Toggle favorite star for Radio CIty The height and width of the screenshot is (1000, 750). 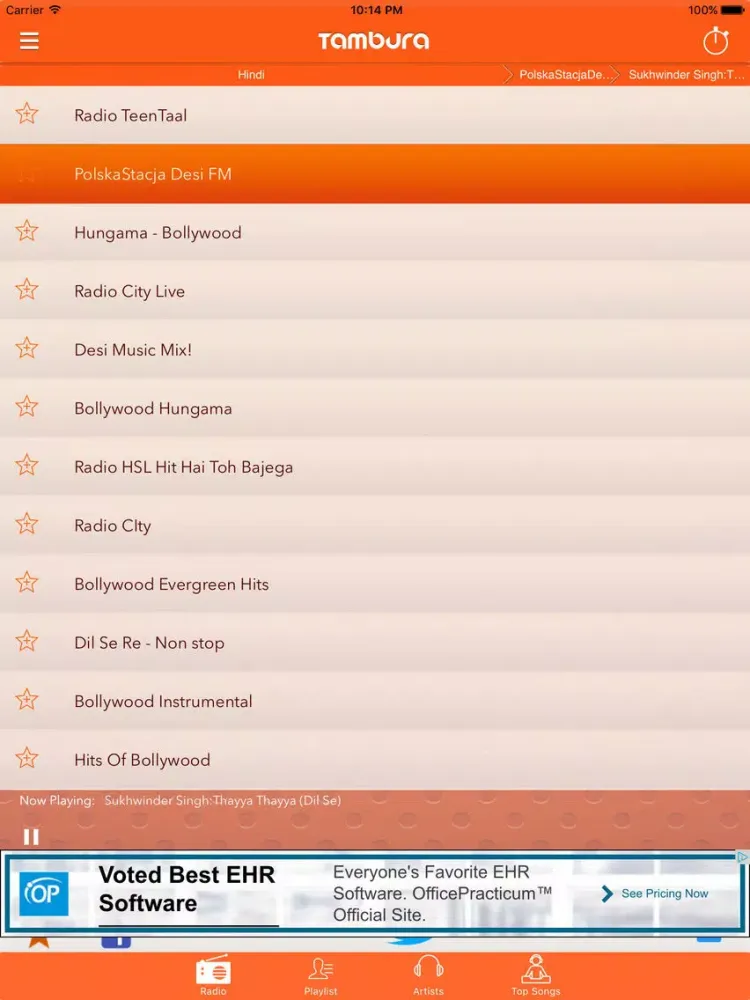[27, 525]
